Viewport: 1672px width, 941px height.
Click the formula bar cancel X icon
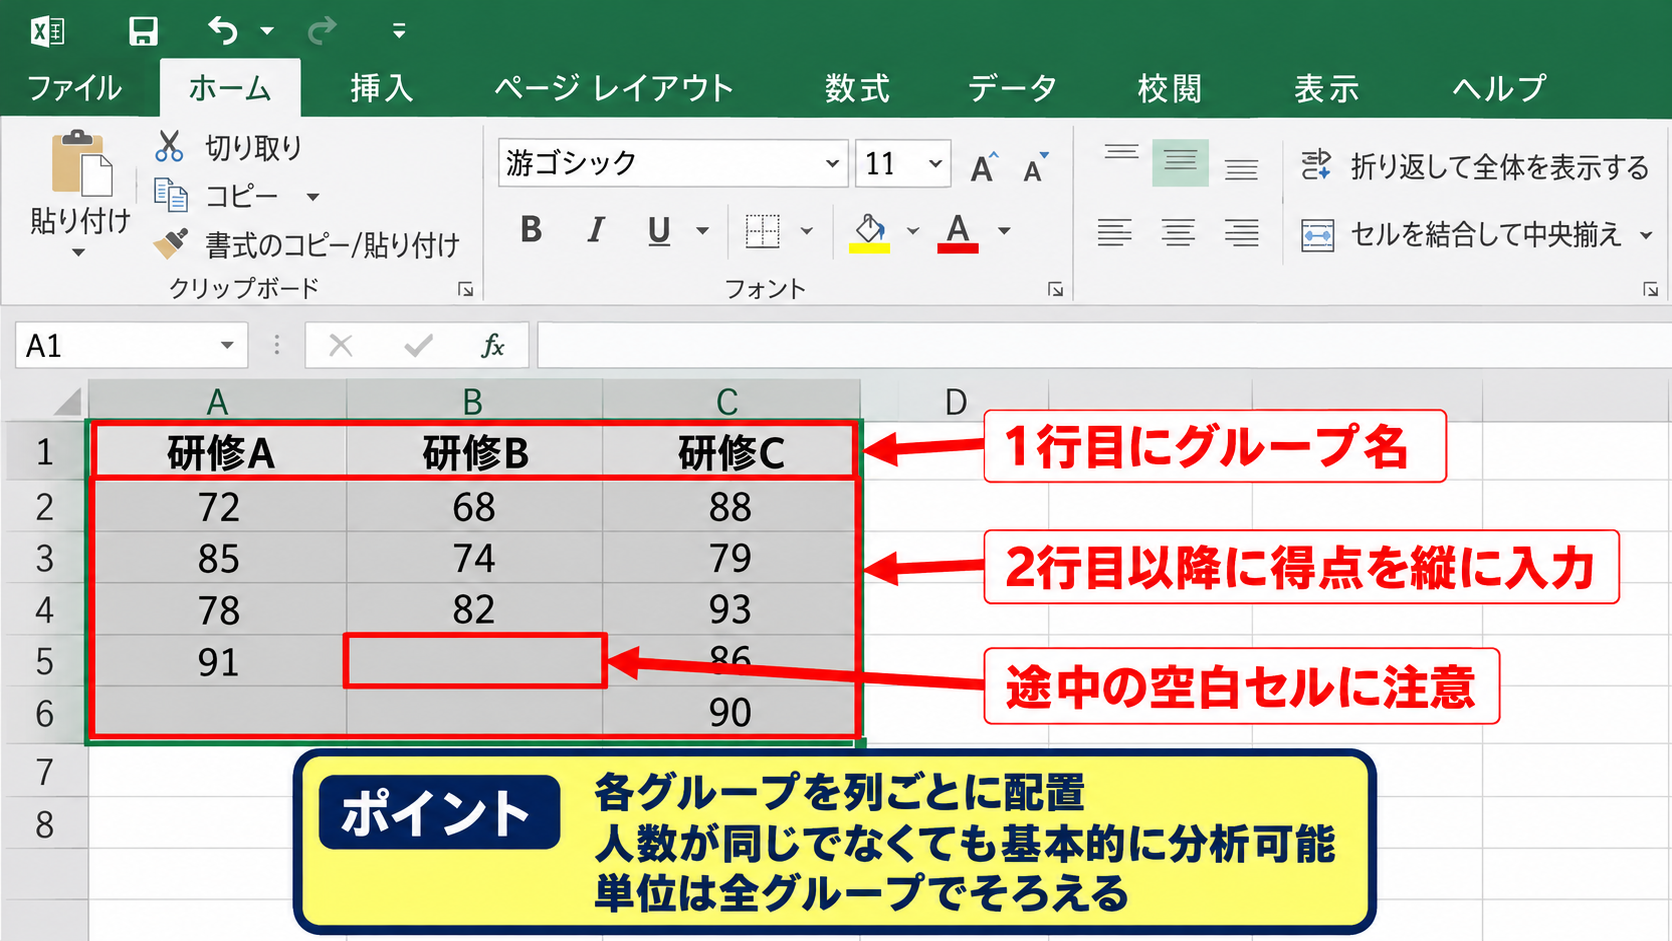pos(341,346)
